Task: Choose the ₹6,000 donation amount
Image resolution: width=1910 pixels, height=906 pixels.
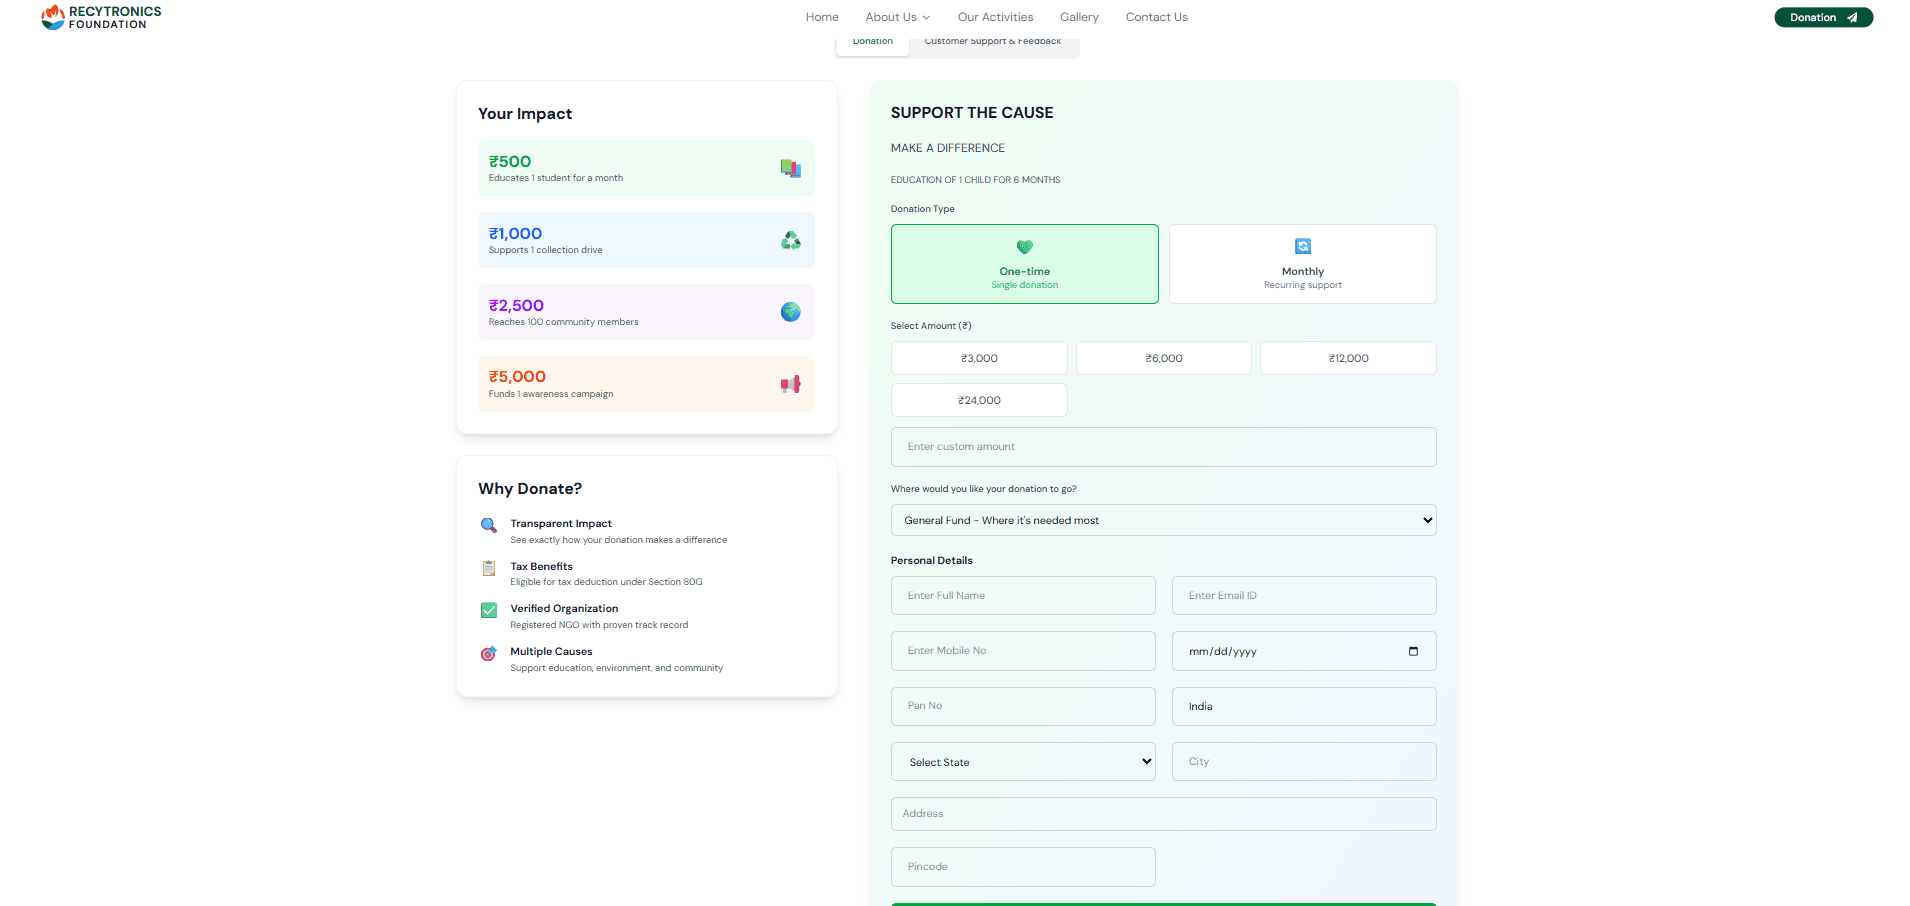Action: 1163,358
